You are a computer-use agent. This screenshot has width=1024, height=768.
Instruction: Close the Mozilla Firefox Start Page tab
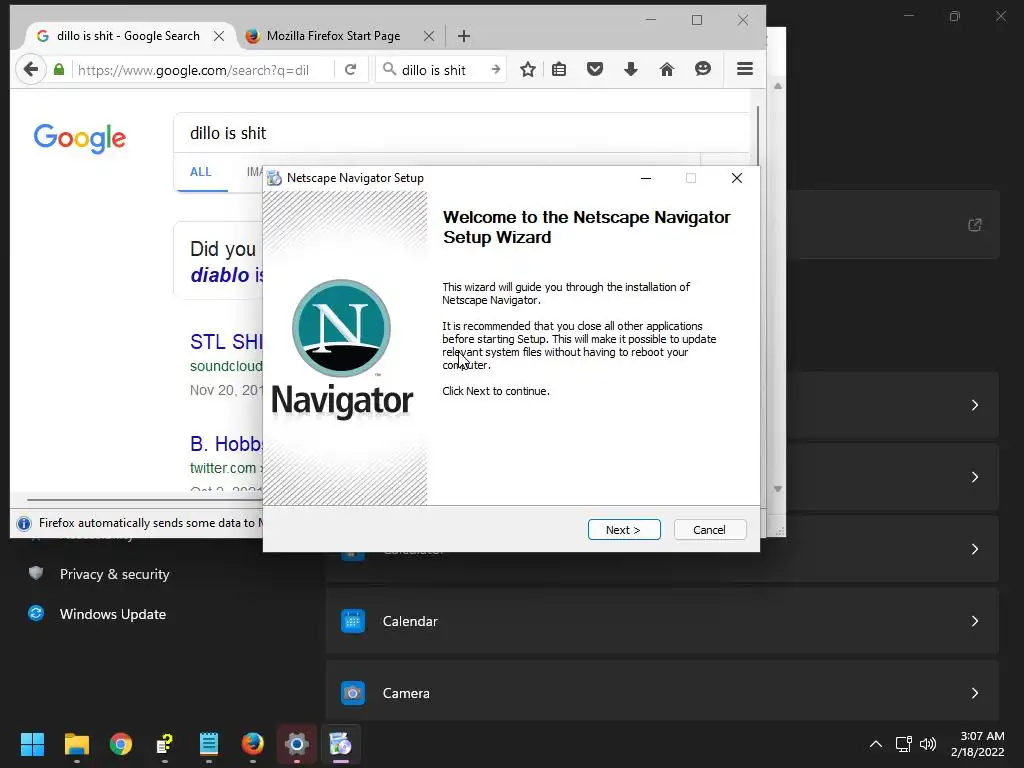pos(428,36)
